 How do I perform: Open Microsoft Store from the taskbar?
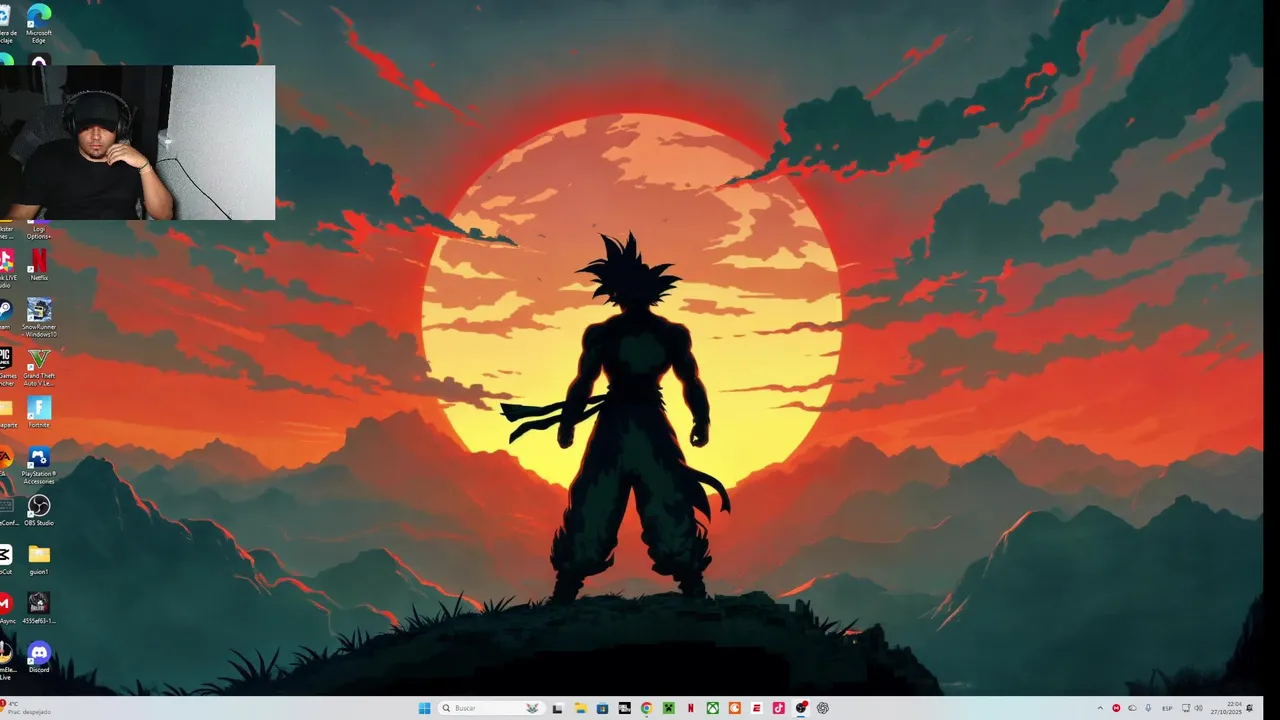[x=602, y=708]
